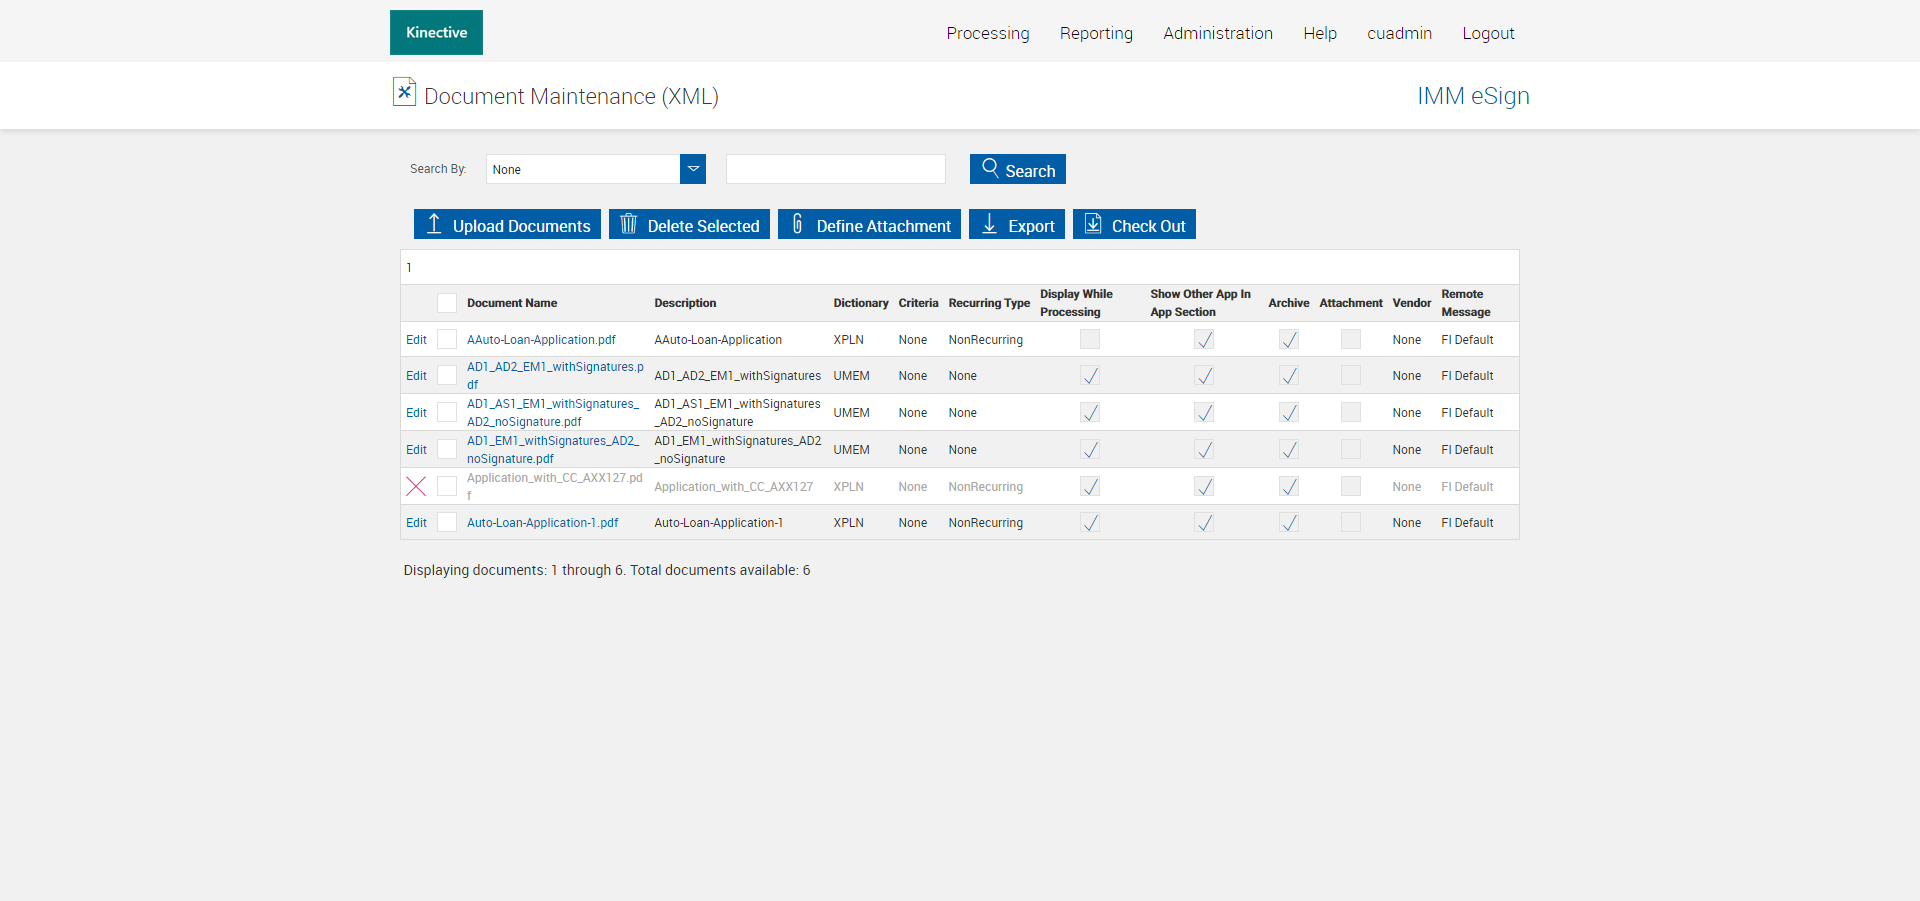Click the red X on Application_with_CC_AXX127 row
1920x901 pixels.
pos(416,486)
